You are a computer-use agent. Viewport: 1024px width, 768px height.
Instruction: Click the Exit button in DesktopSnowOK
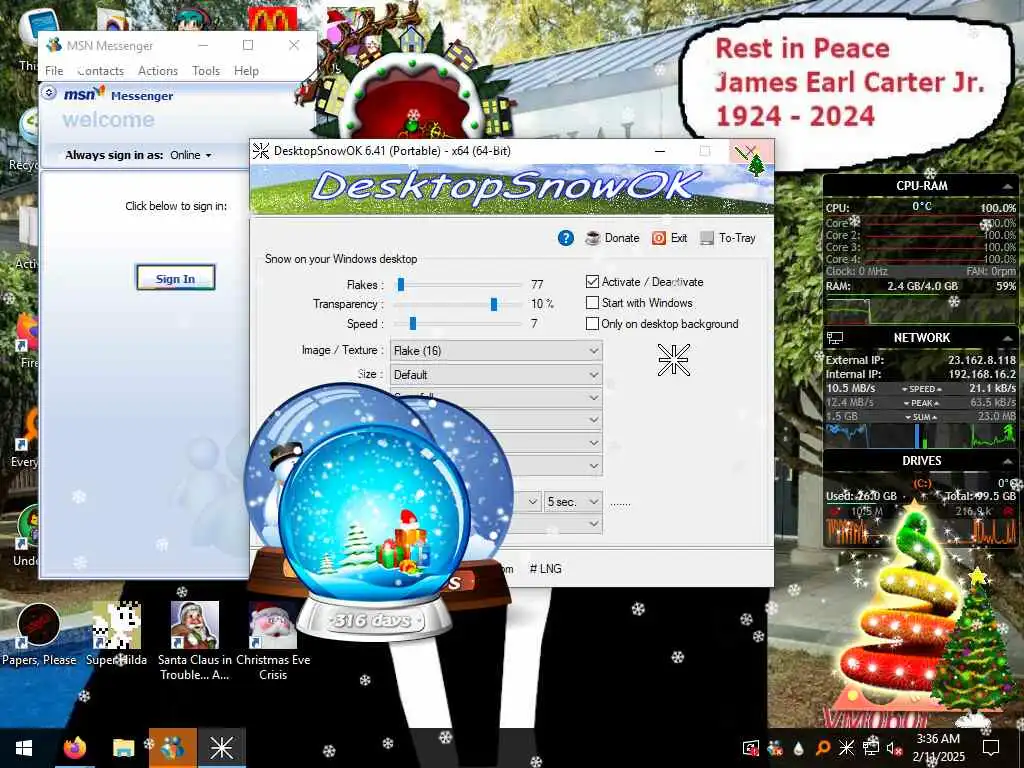click(670, 238)
